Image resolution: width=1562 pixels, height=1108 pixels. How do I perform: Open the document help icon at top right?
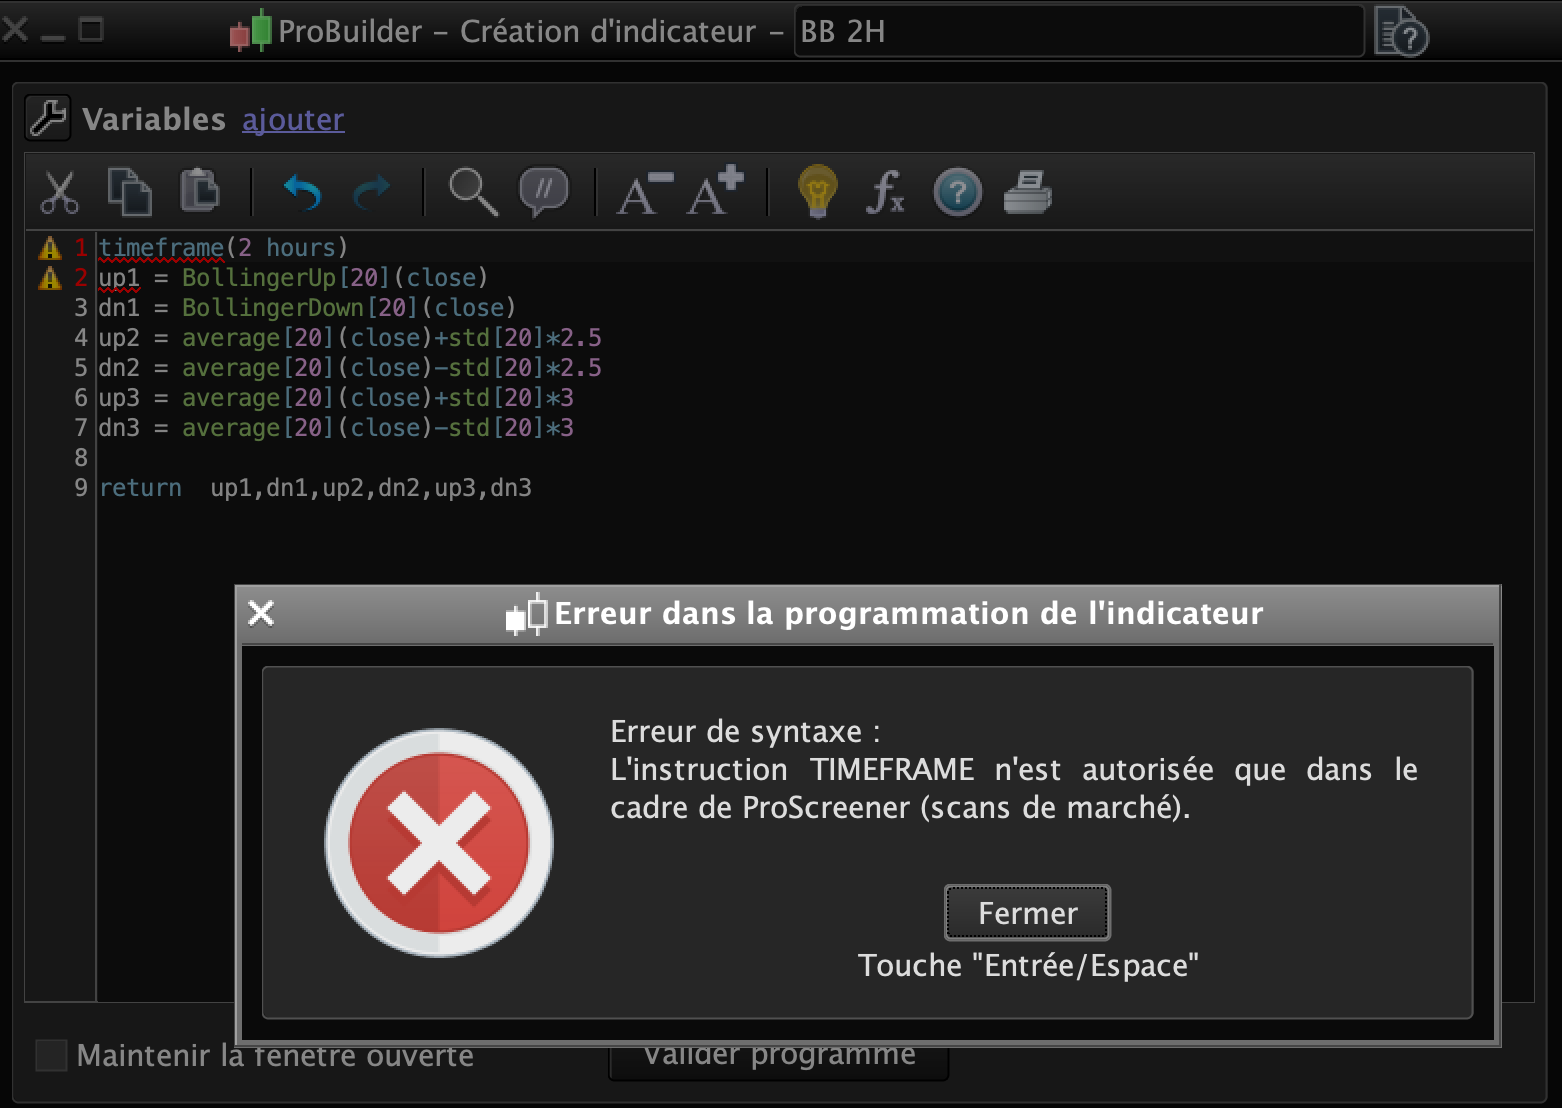tap(1401, 32)
